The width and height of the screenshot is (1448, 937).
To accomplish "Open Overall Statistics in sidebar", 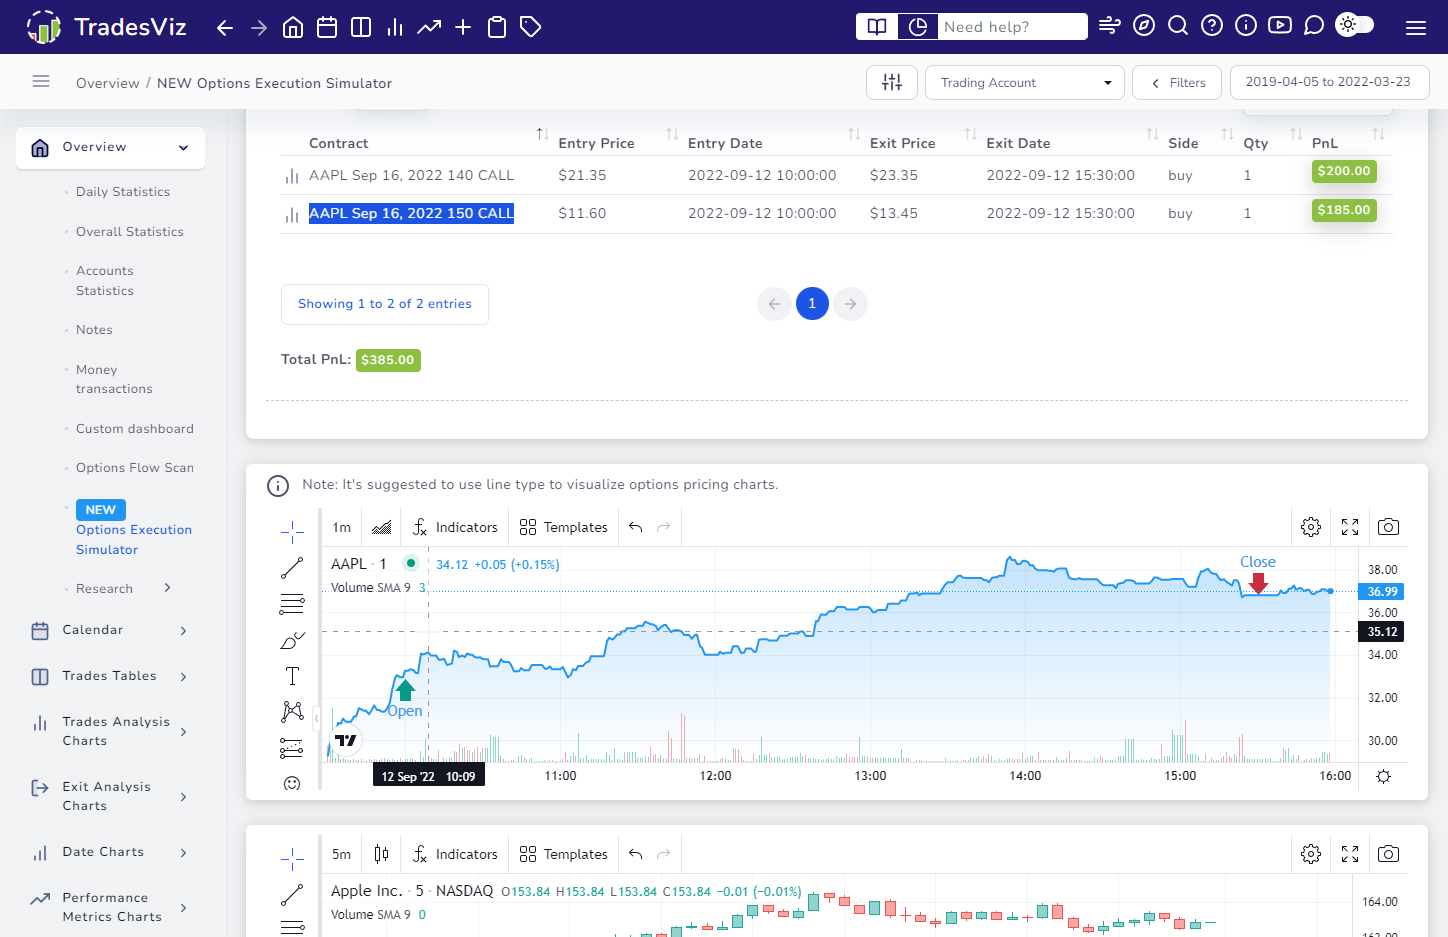I will [x=130, y=232].
